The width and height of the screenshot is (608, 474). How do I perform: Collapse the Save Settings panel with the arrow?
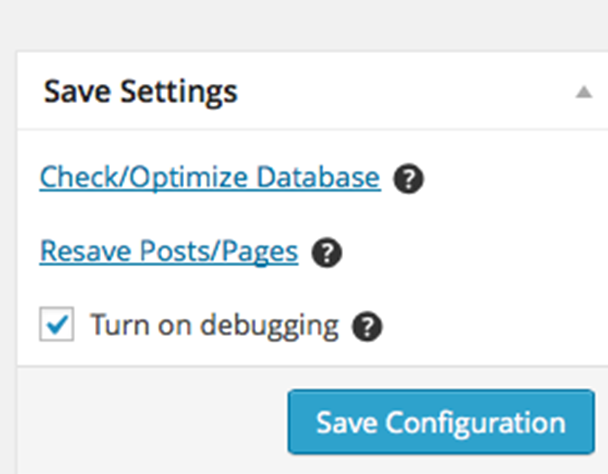583,92
